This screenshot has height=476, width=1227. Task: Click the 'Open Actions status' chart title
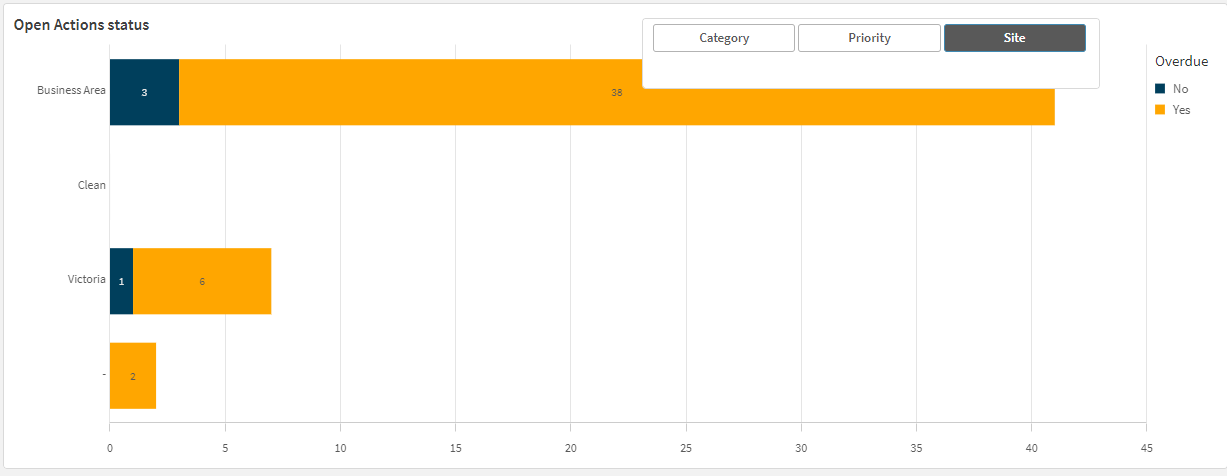coord(81,24)
